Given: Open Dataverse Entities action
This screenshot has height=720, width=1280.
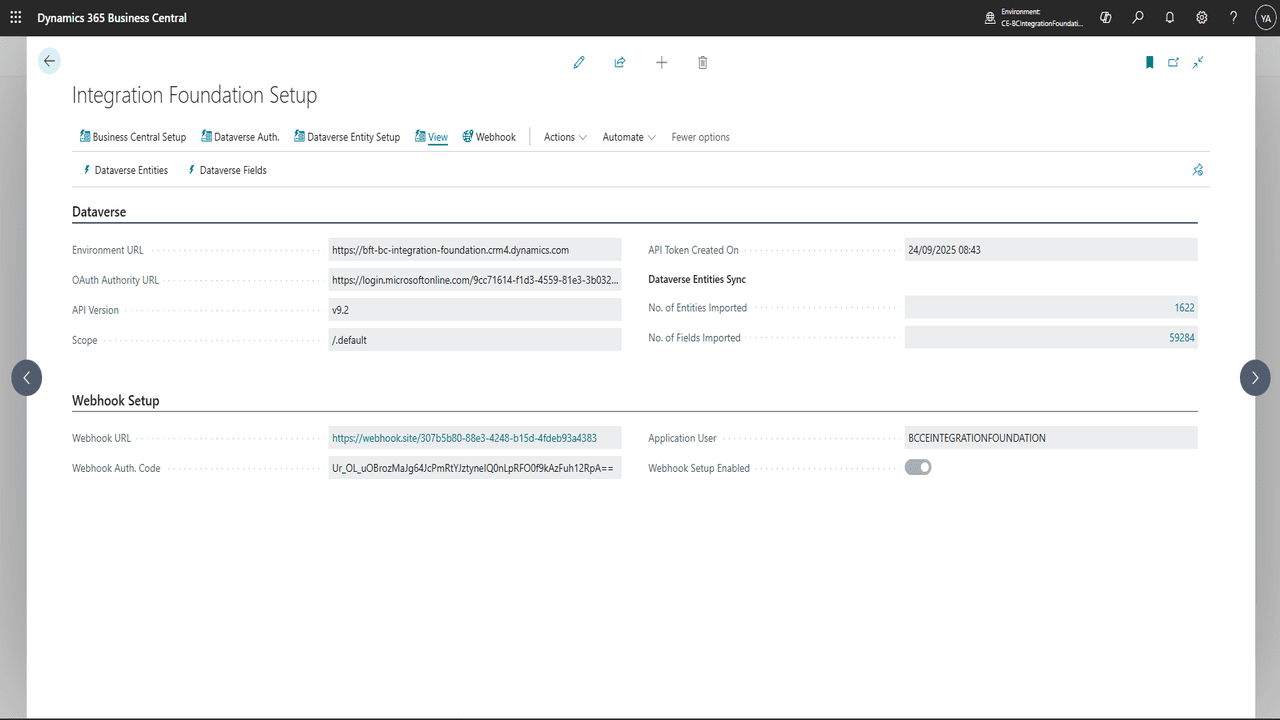Looking at the screenshot, I should 125,170.
